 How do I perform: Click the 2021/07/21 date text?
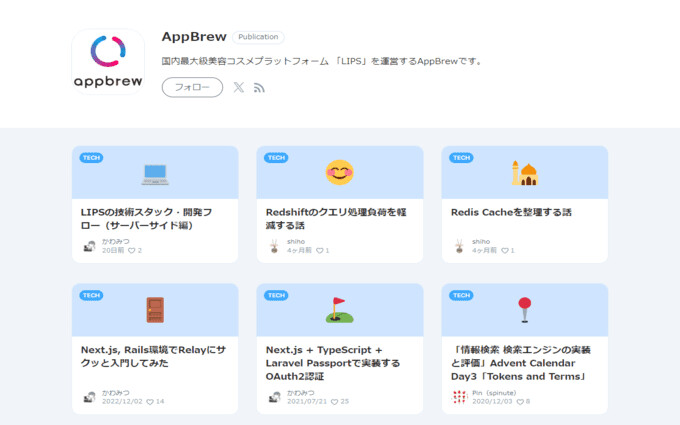coord(307,402)
